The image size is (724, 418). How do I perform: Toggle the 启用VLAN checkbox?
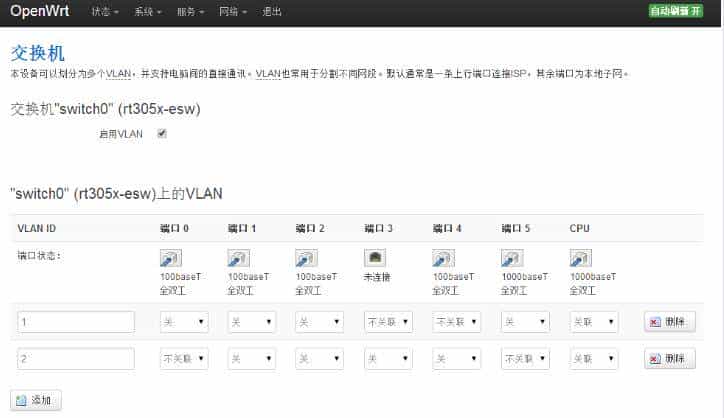pyautogui.click(x=162, y=133)
